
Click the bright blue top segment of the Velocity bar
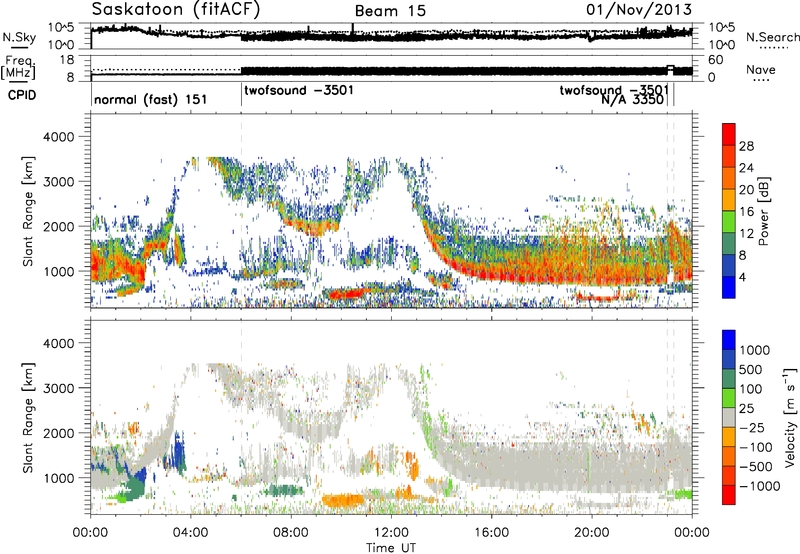point(729,340)
